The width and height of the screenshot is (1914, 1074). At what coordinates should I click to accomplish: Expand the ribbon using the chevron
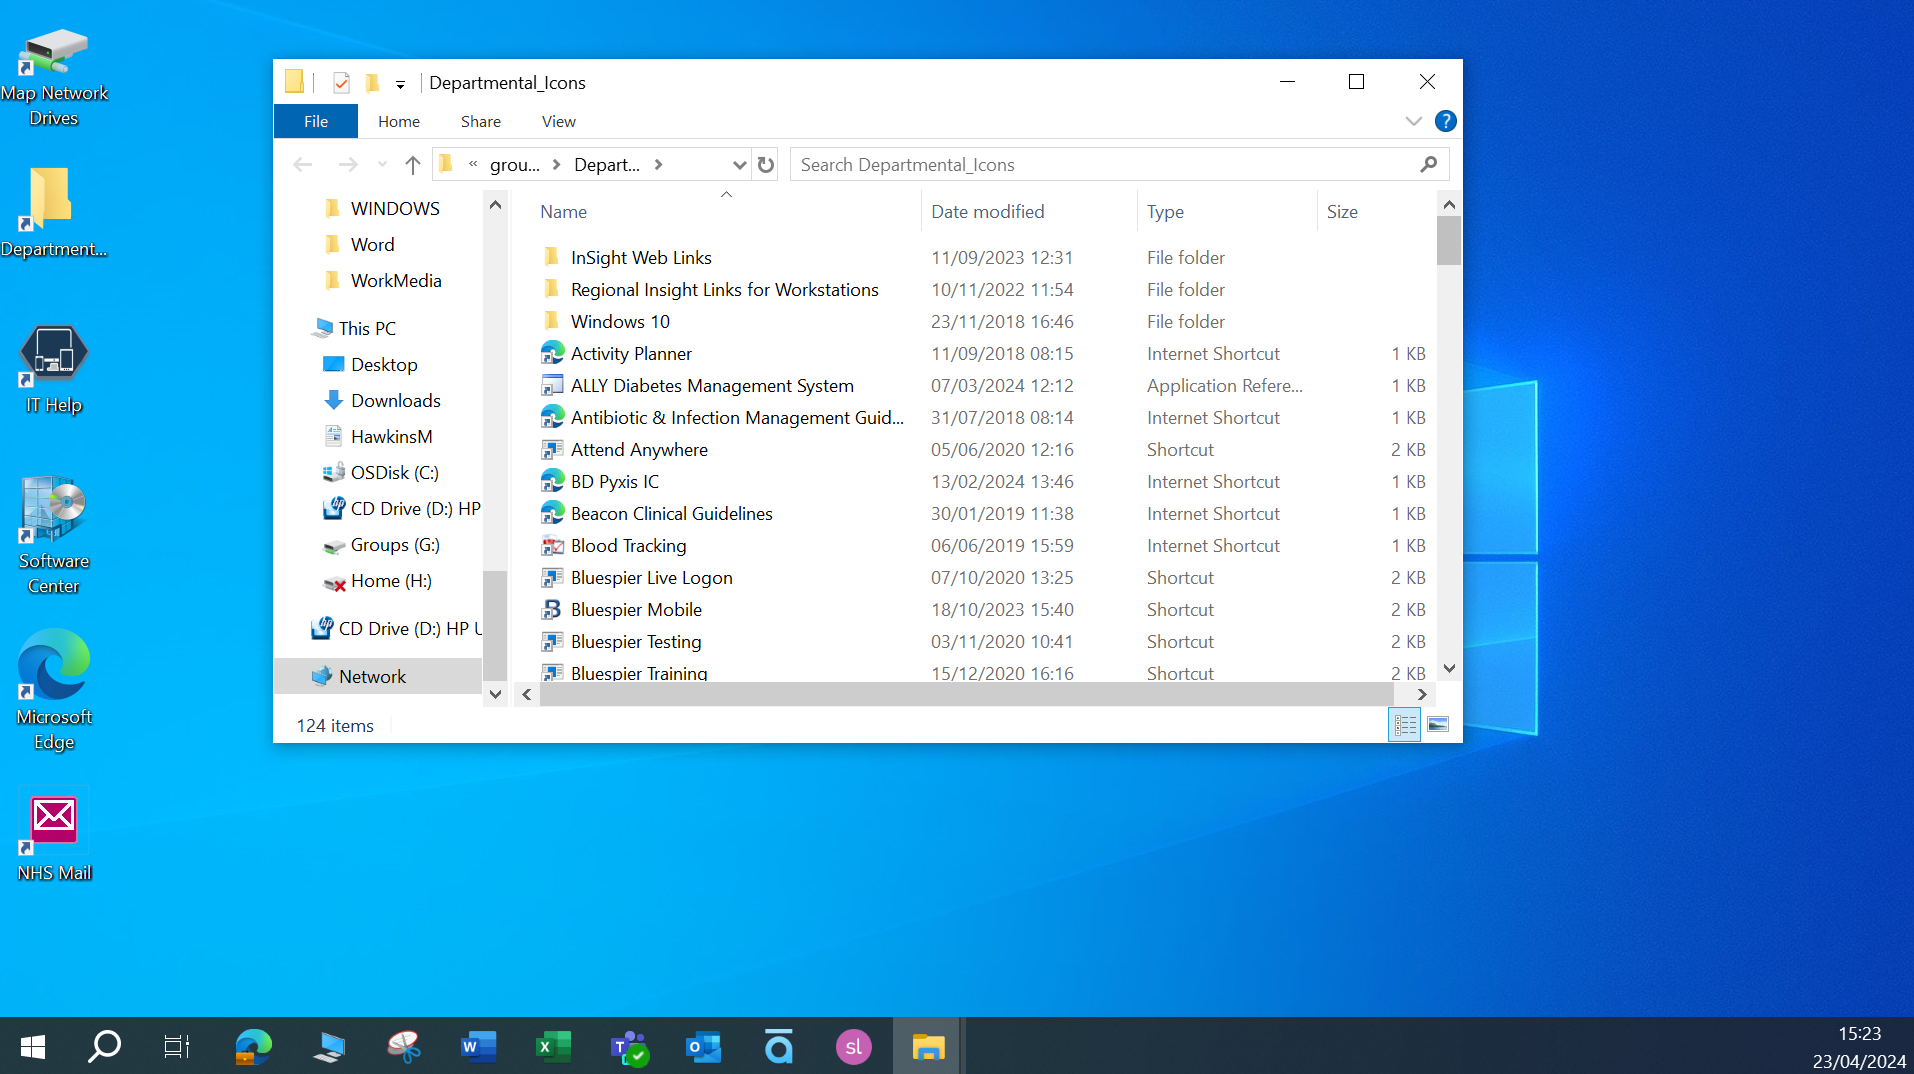(1413, 121)
